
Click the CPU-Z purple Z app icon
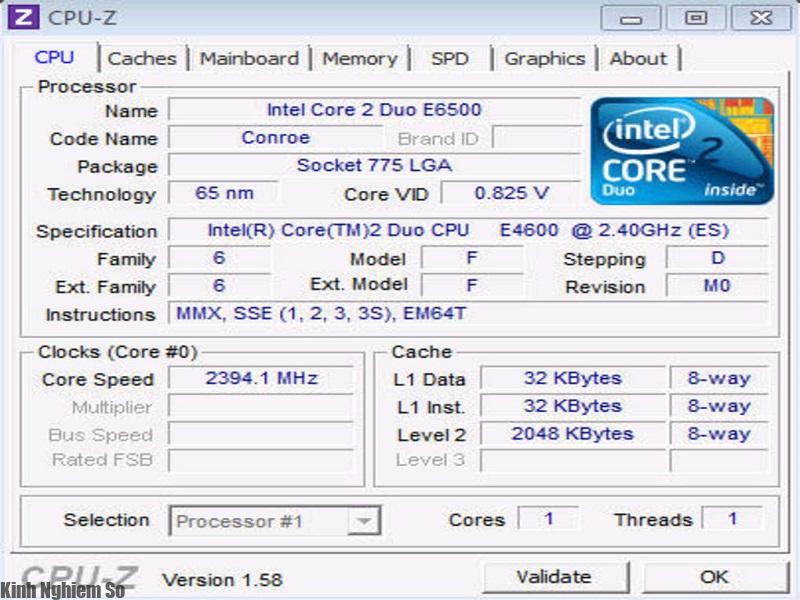click(x=22, y=17)
